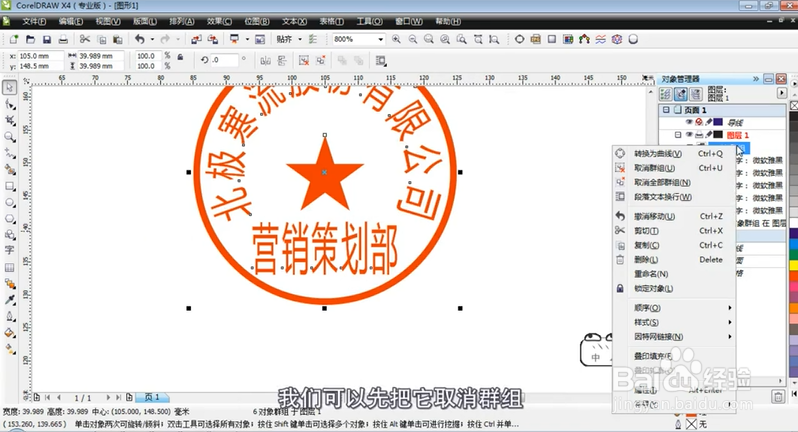Select the Zoom tool in the toolbox
Screen dimensions: 798x432
click(9, 137)
